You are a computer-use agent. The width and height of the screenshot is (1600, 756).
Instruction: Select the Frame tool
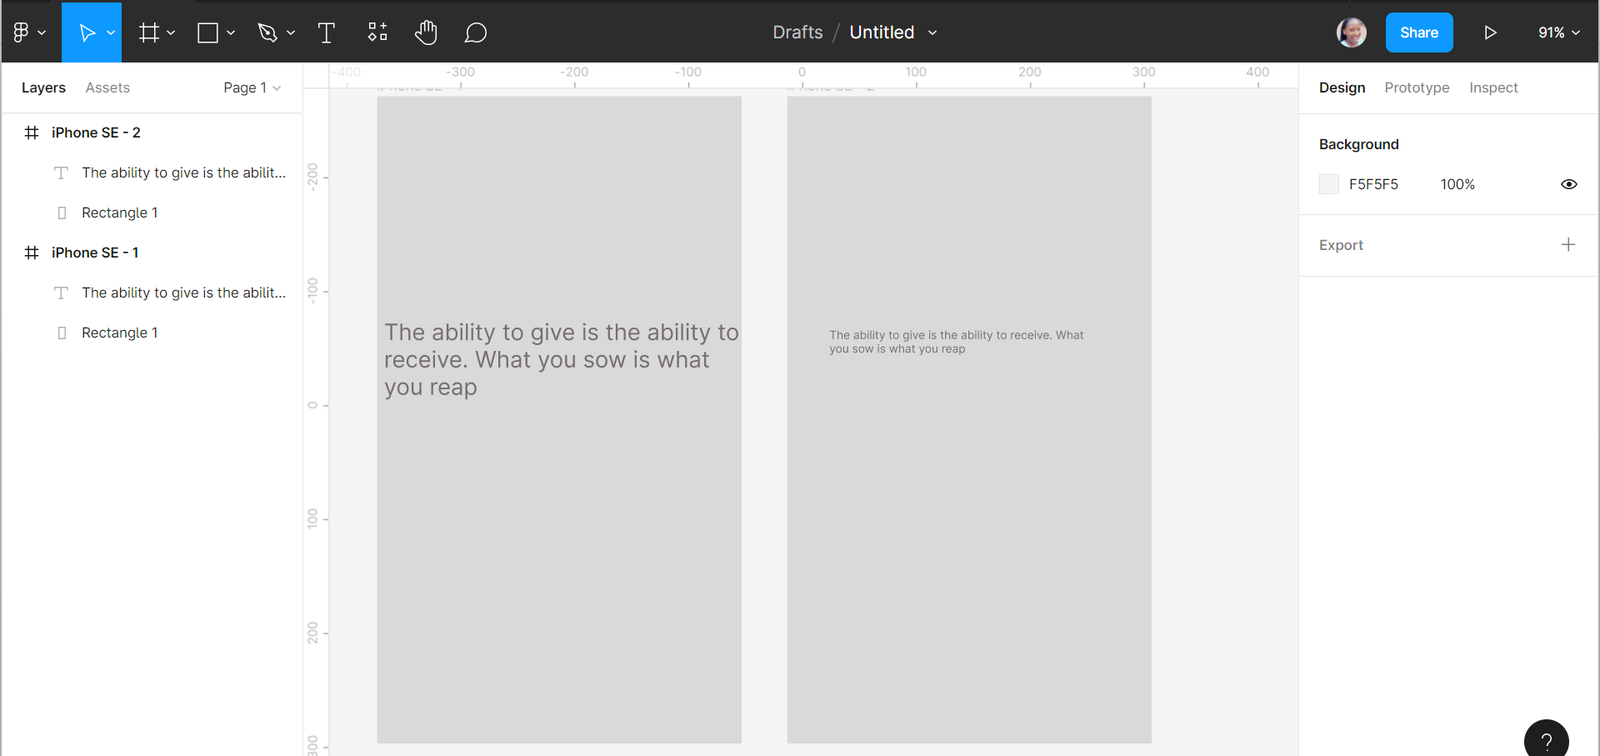[x=149, y=33]
